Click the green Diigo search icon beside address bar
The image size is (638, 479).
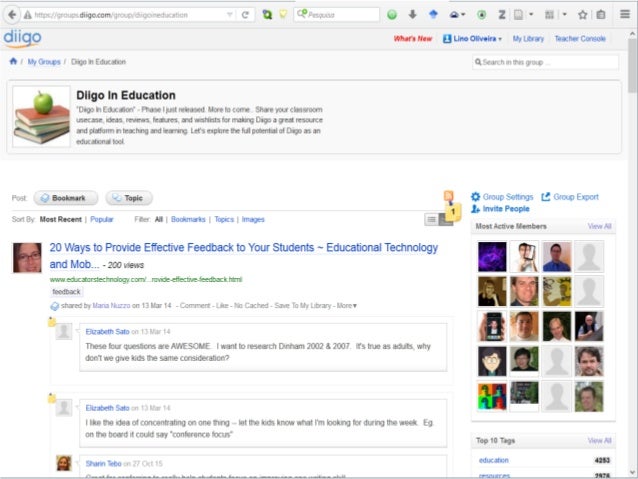267,15
